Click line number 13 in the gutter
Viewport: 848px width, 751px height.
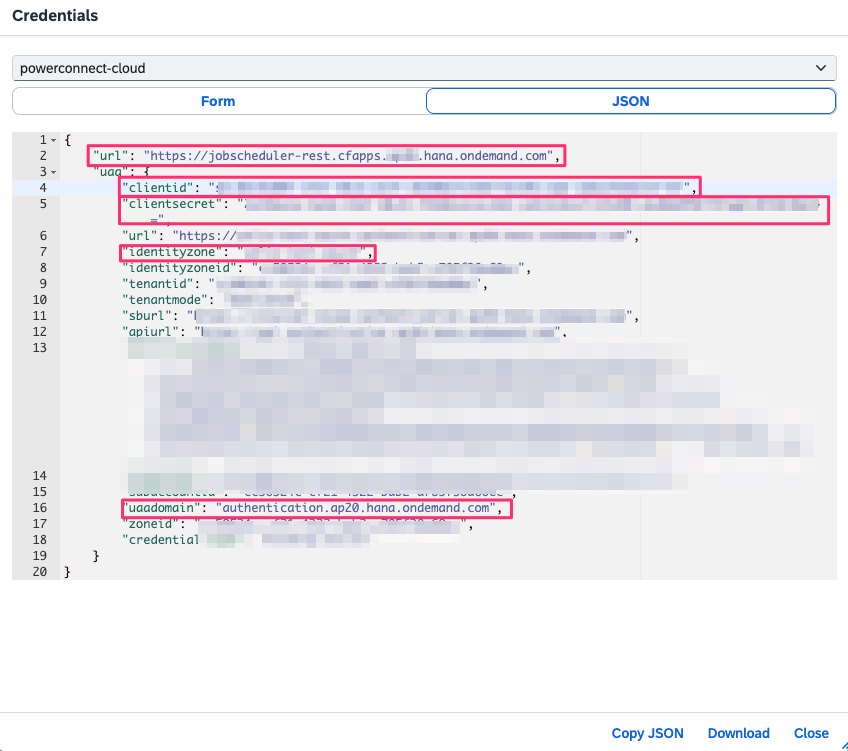pyautogui.click(x=40, y=348)
